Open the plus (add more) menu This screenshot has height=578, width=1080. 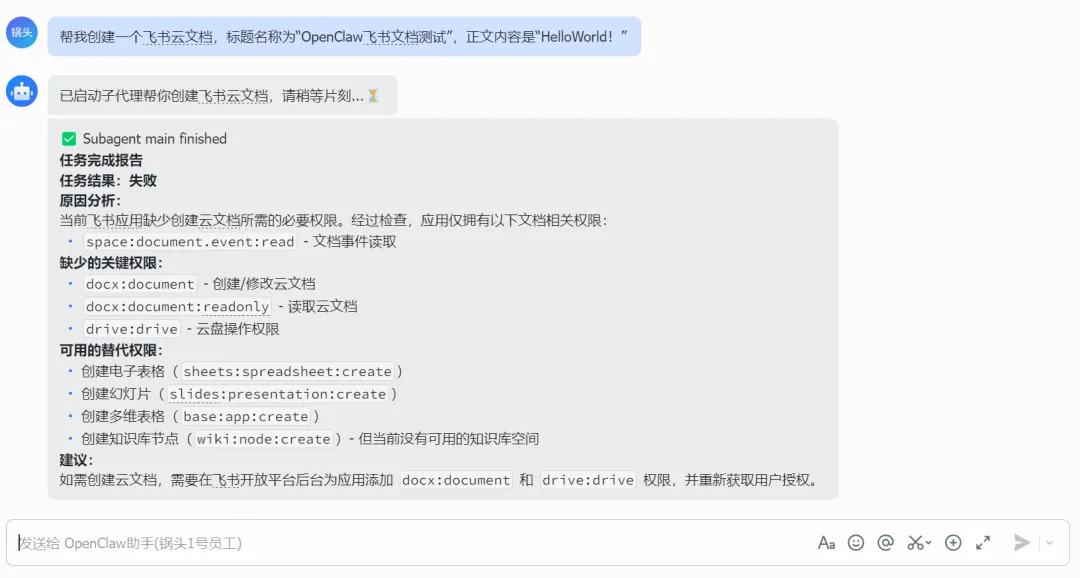pyautogui.click(x=953, y=543)
